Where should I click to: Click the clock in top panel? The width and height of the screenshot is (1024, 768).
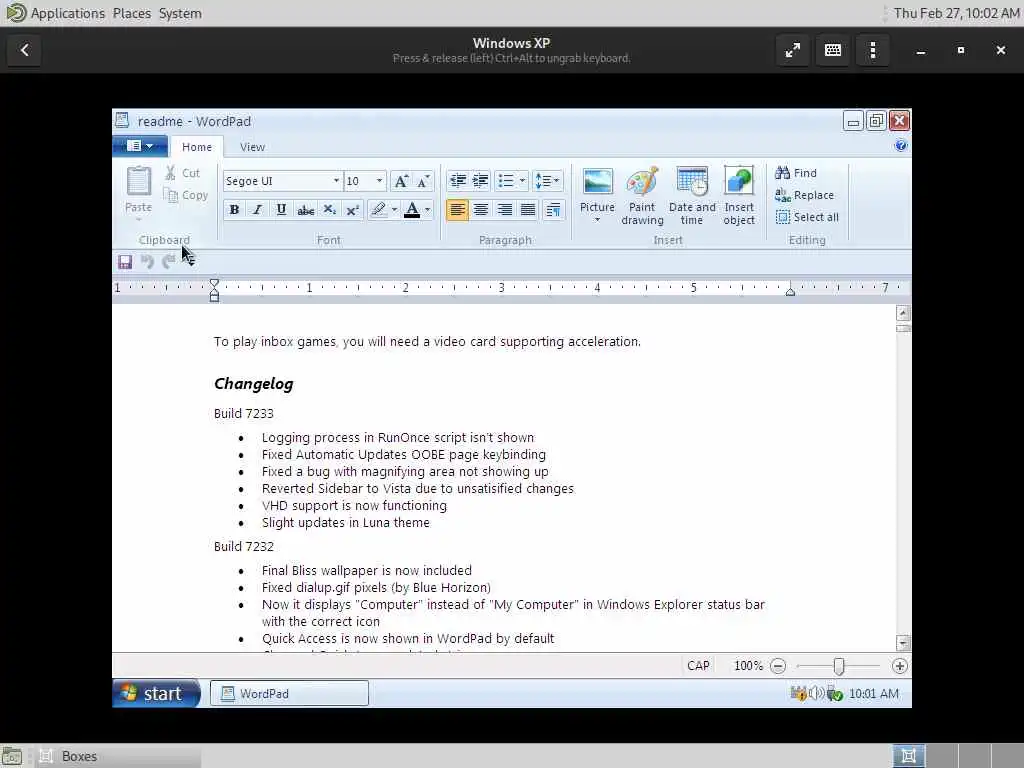(x=956, y=13)
